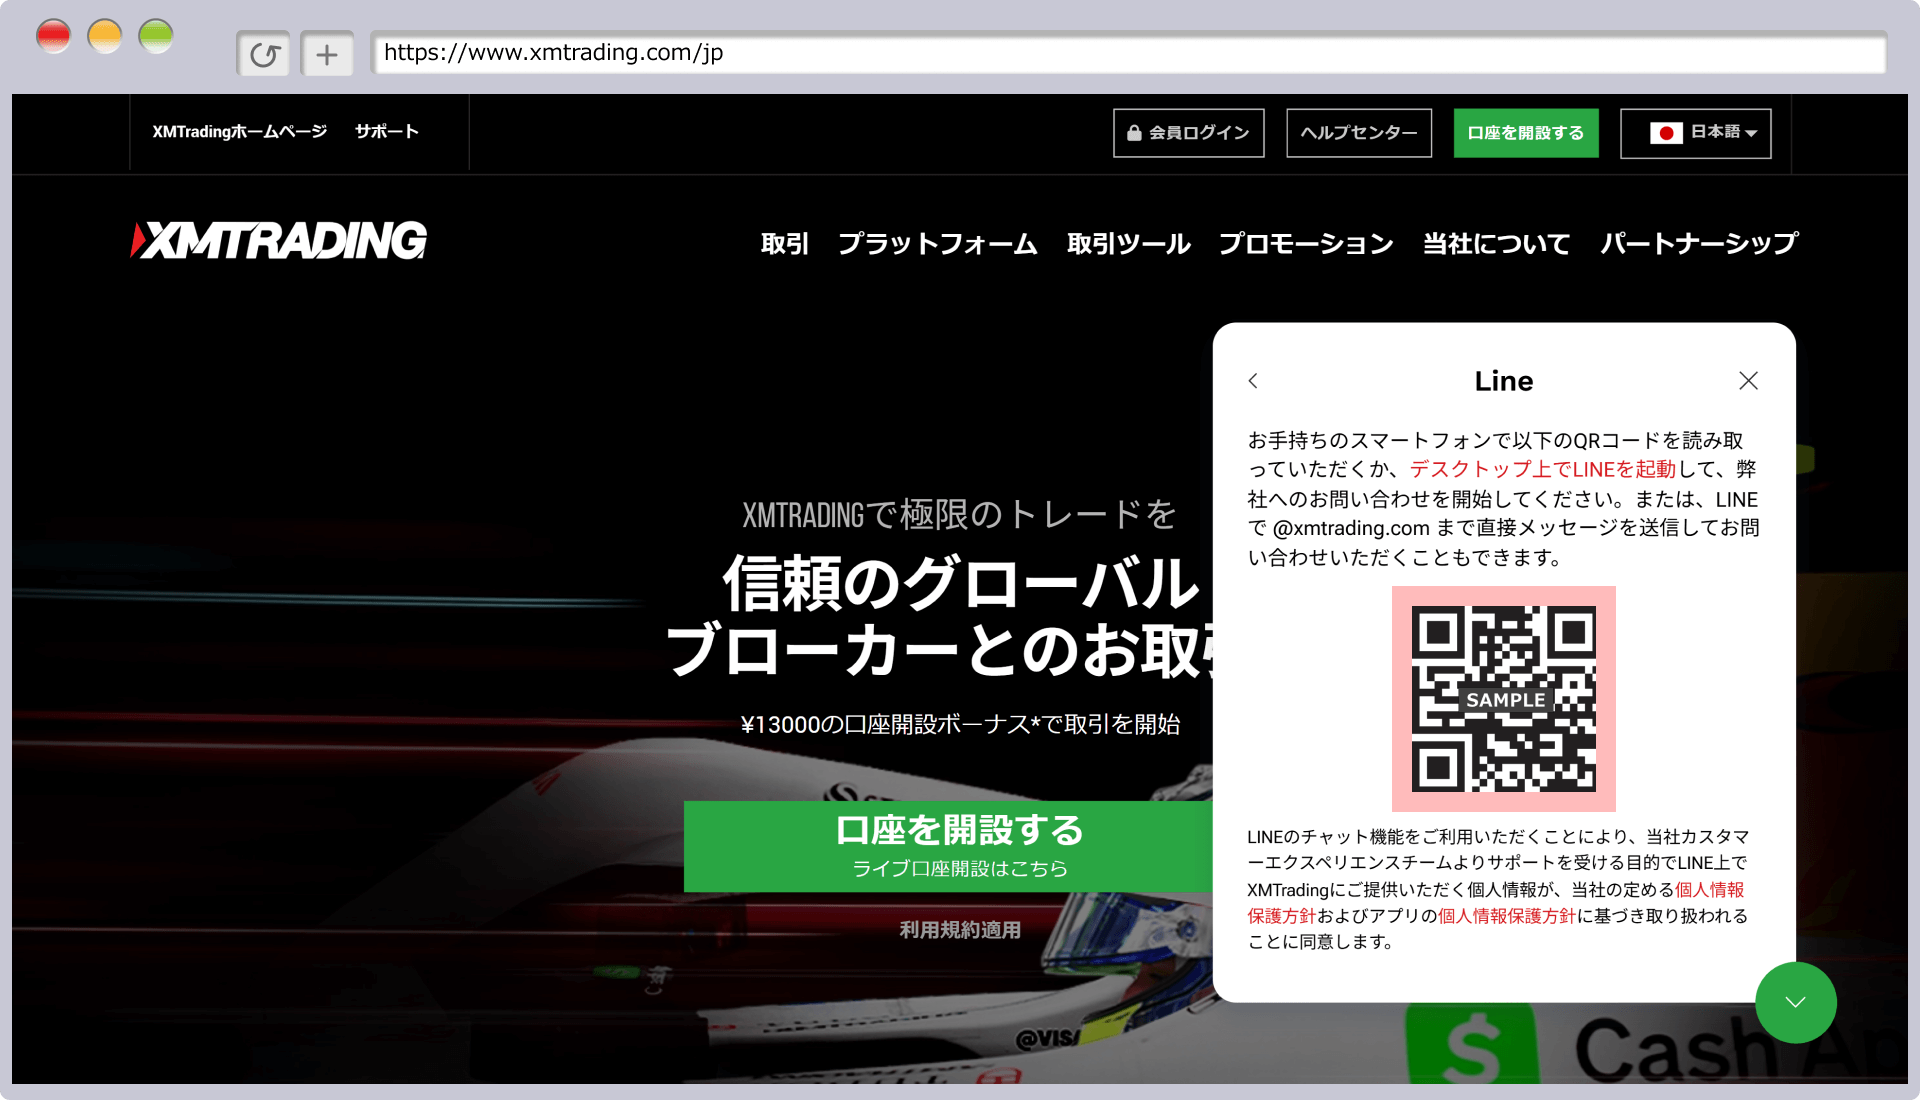This screenshot has height=1100, width=1920.
Task: Click the XMTRADING logo
Action: tap(279, 241)
